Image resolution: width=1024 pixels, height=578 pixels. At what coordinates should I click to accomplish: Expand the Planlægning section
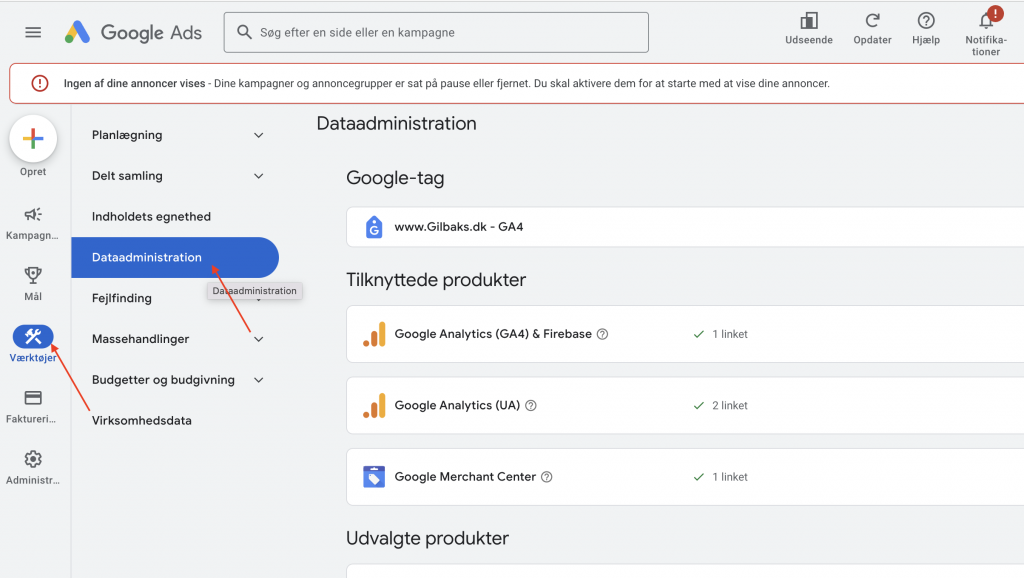pyautogui.click(x=174, y=134)
